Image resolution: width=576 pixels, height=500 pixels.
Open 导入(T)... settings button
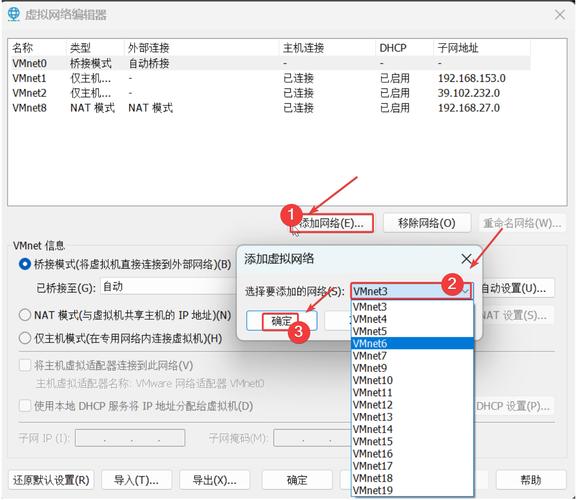click(x=136, y=480)
